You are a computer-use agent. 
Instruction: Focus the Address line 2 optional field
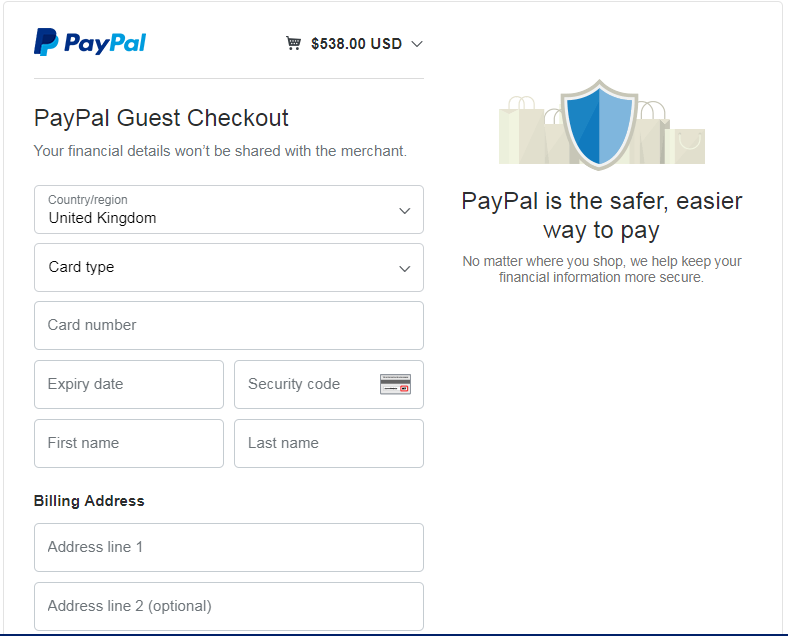coord(229,606)
